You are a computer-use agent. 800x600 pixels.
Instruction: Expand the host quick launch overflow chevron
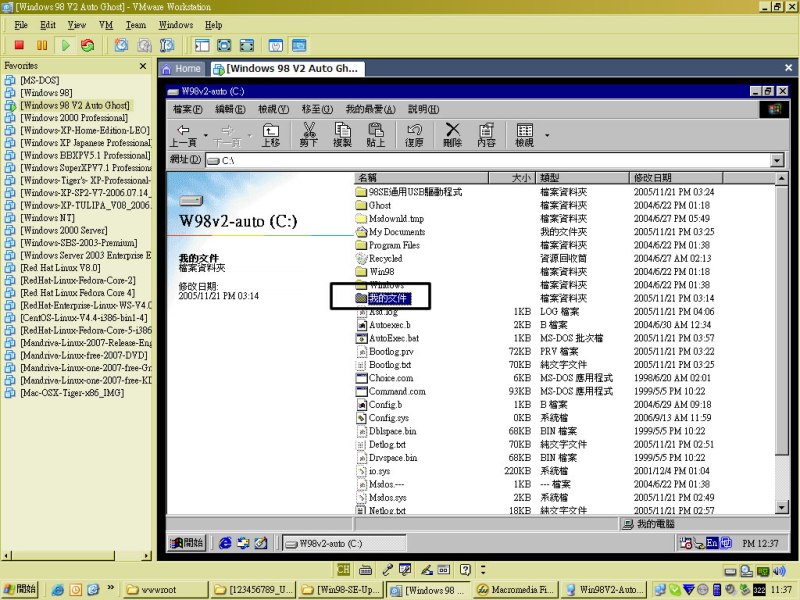pyautogui.click(x=110, y=588)
